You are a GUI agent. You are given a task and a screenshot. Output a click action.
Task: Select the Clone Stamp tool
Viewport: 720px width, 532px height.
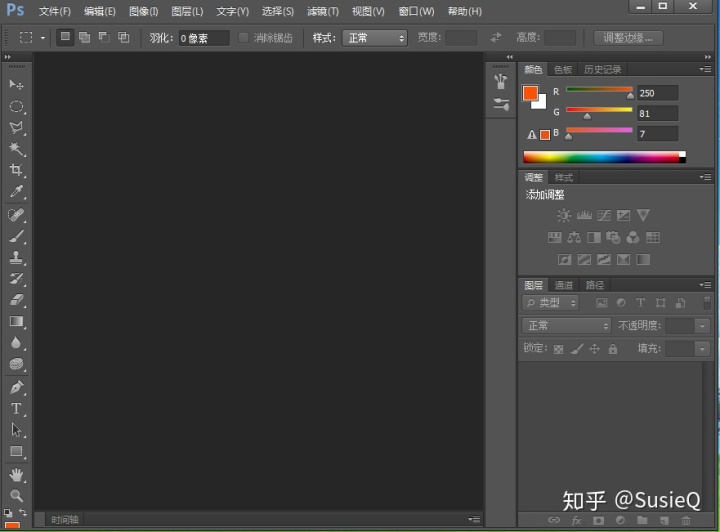coord(16,258)
